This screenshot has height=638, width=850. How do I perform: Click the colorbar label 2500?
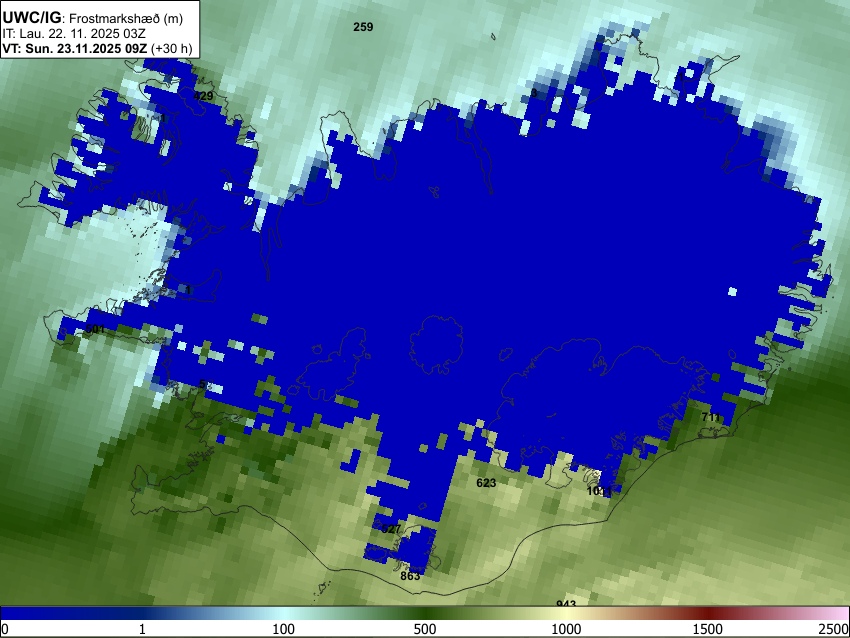coord(834,629)
